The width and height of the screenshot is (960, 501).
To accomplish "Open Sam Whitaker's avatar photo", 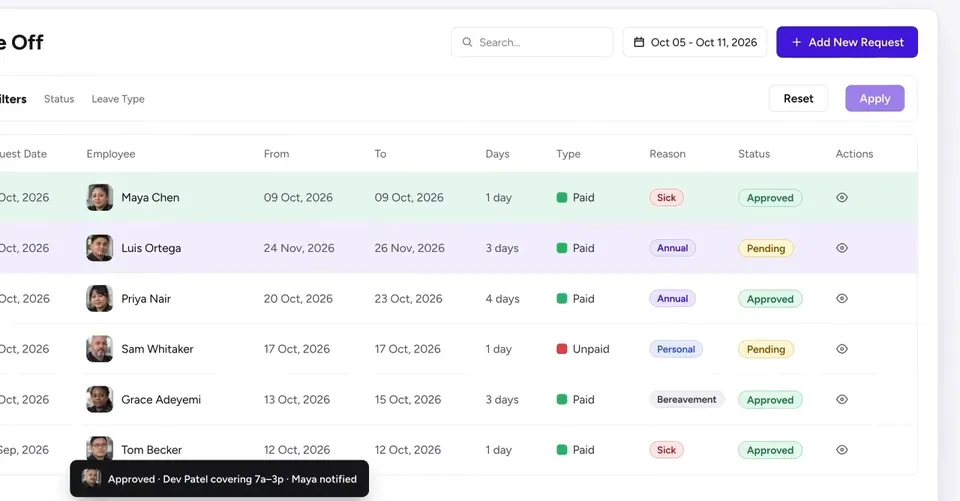I will [99, 349].
